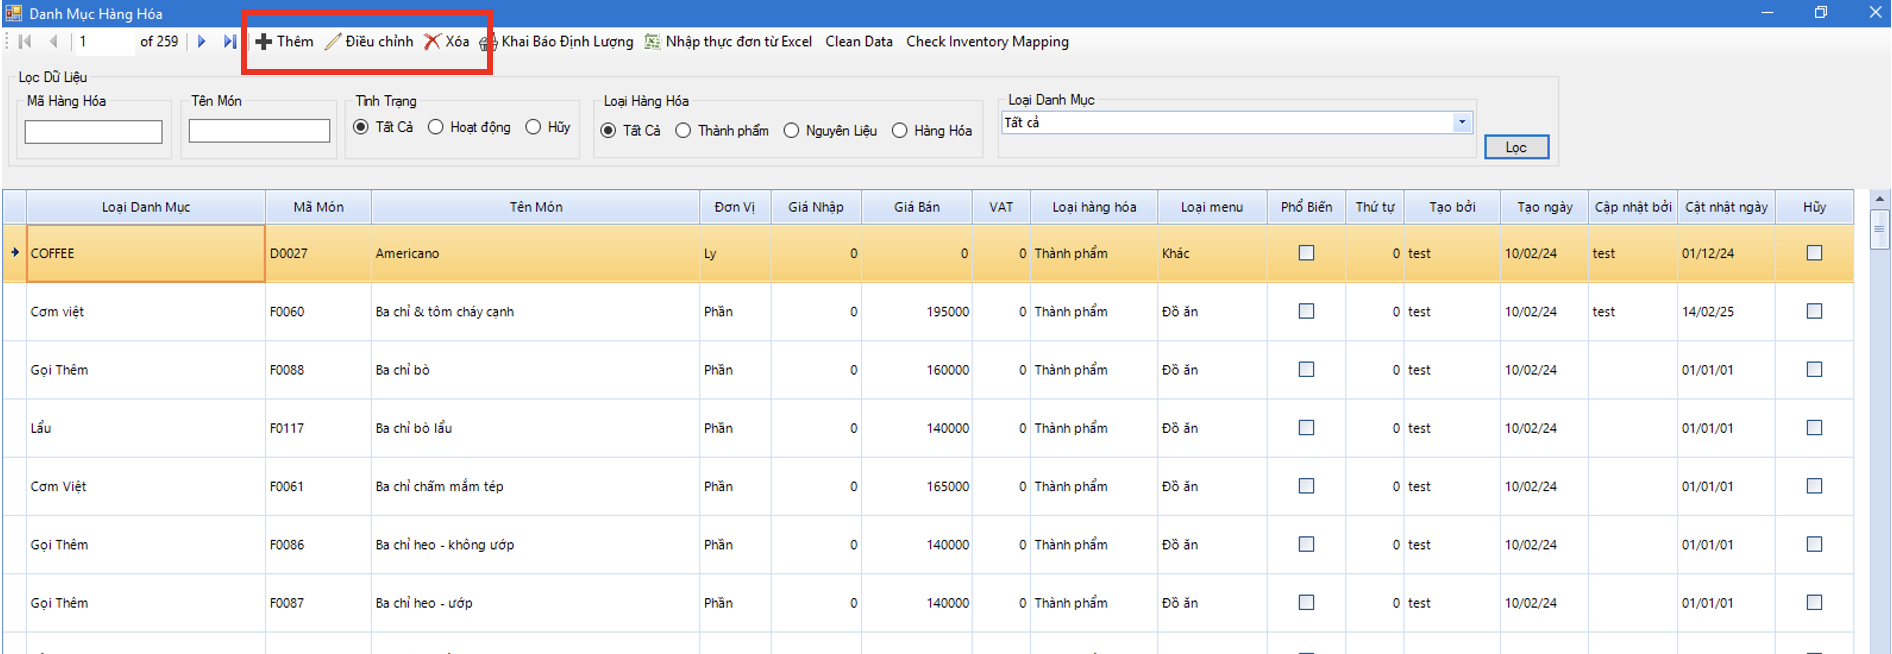
Task: Toggle Hủy checkbox for Americano
Action: [x=1814, y=253]
